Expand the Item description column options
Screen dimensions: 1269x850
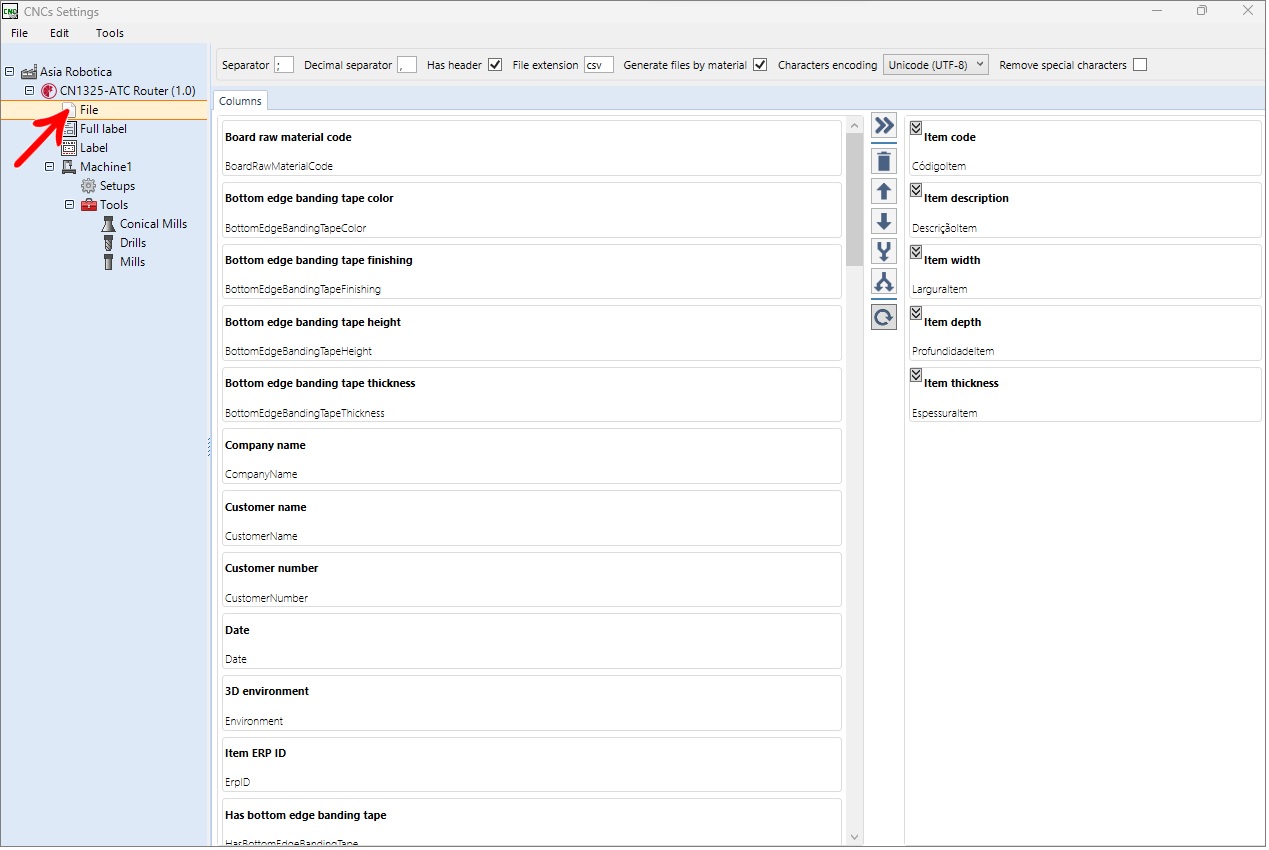[x=916, y=189]
